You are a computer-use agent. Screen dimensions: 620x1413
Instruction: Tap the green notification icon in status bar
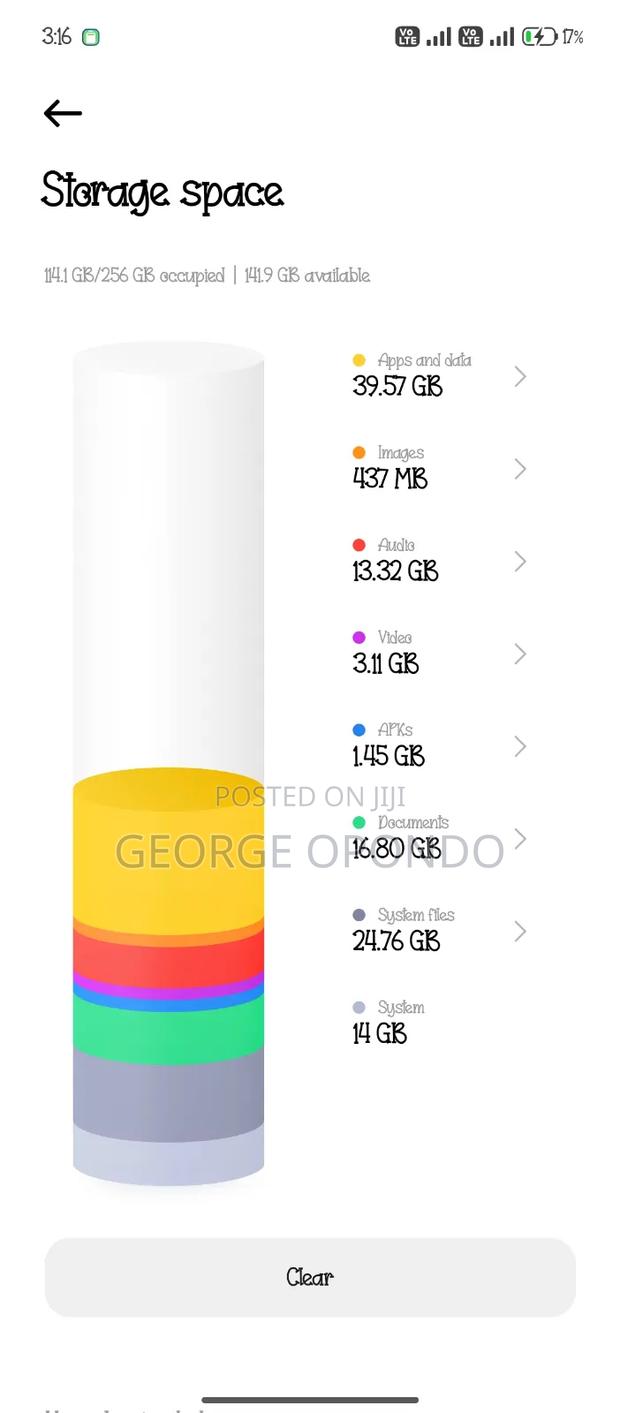(x=91, y=38)
